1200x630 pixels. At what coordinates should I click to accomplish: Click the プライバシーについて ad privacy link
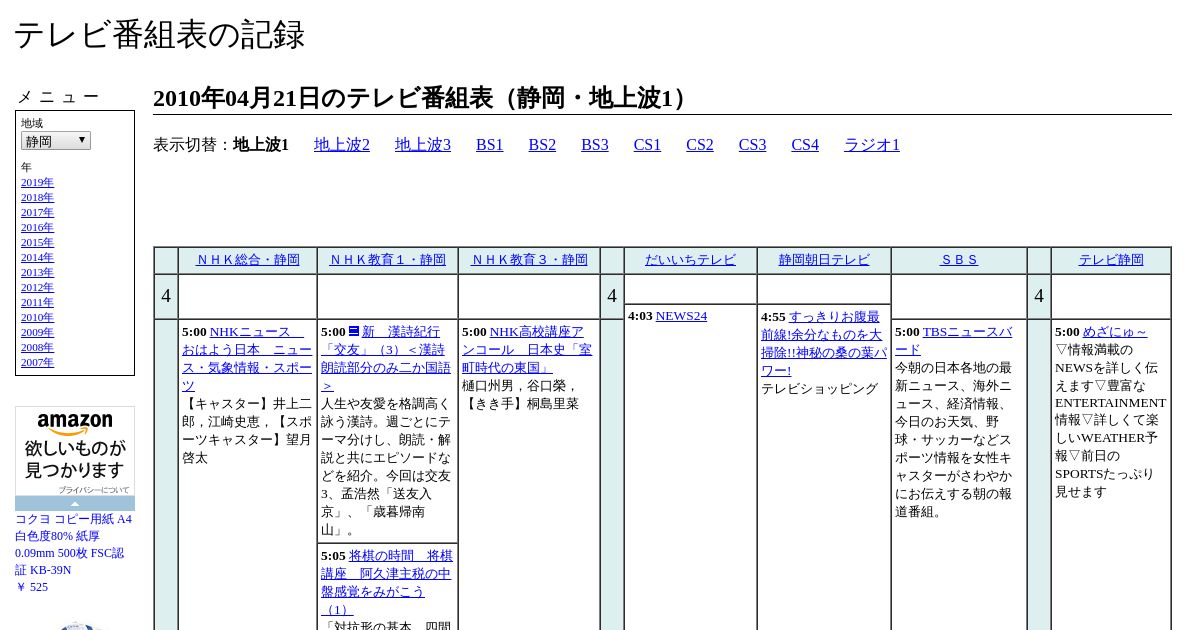click(93, 490)
